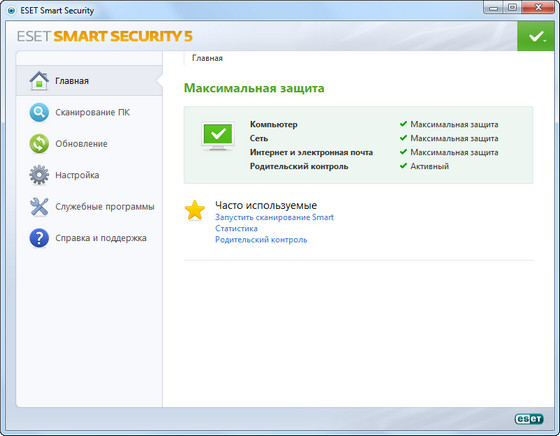Click the bold Компьютер status row label
This screenshot has height=436, width=560.
click(274, 124)
